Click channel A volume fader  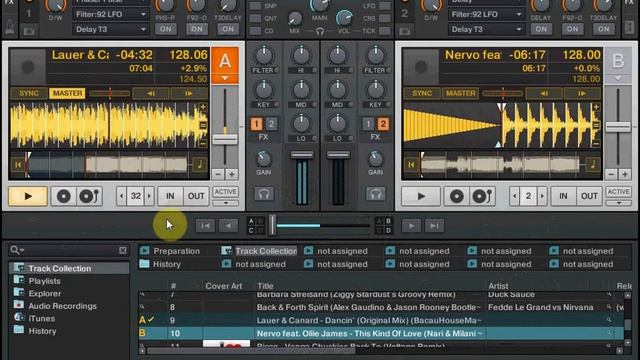[302, 155]
